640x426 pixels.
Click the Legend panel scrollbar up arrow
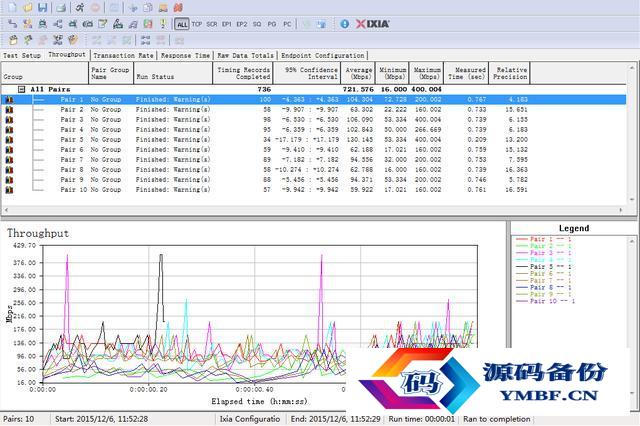click(632, 241)
